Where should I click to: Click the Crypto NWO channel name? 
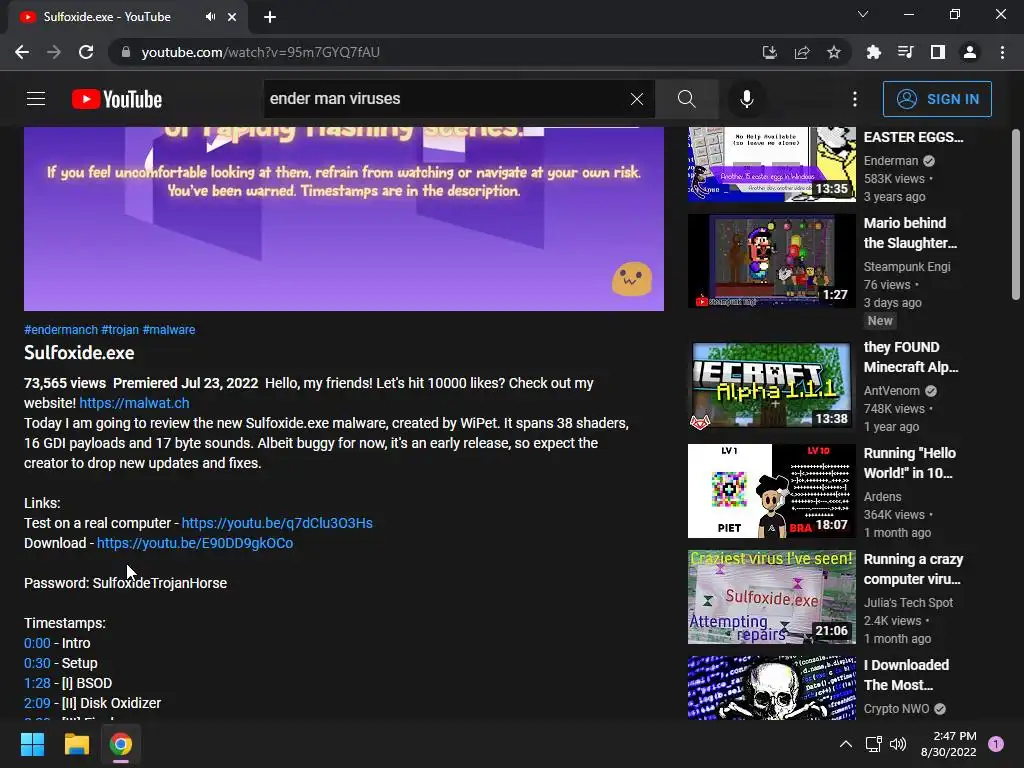pyautogui.click(x=896, y=709)
